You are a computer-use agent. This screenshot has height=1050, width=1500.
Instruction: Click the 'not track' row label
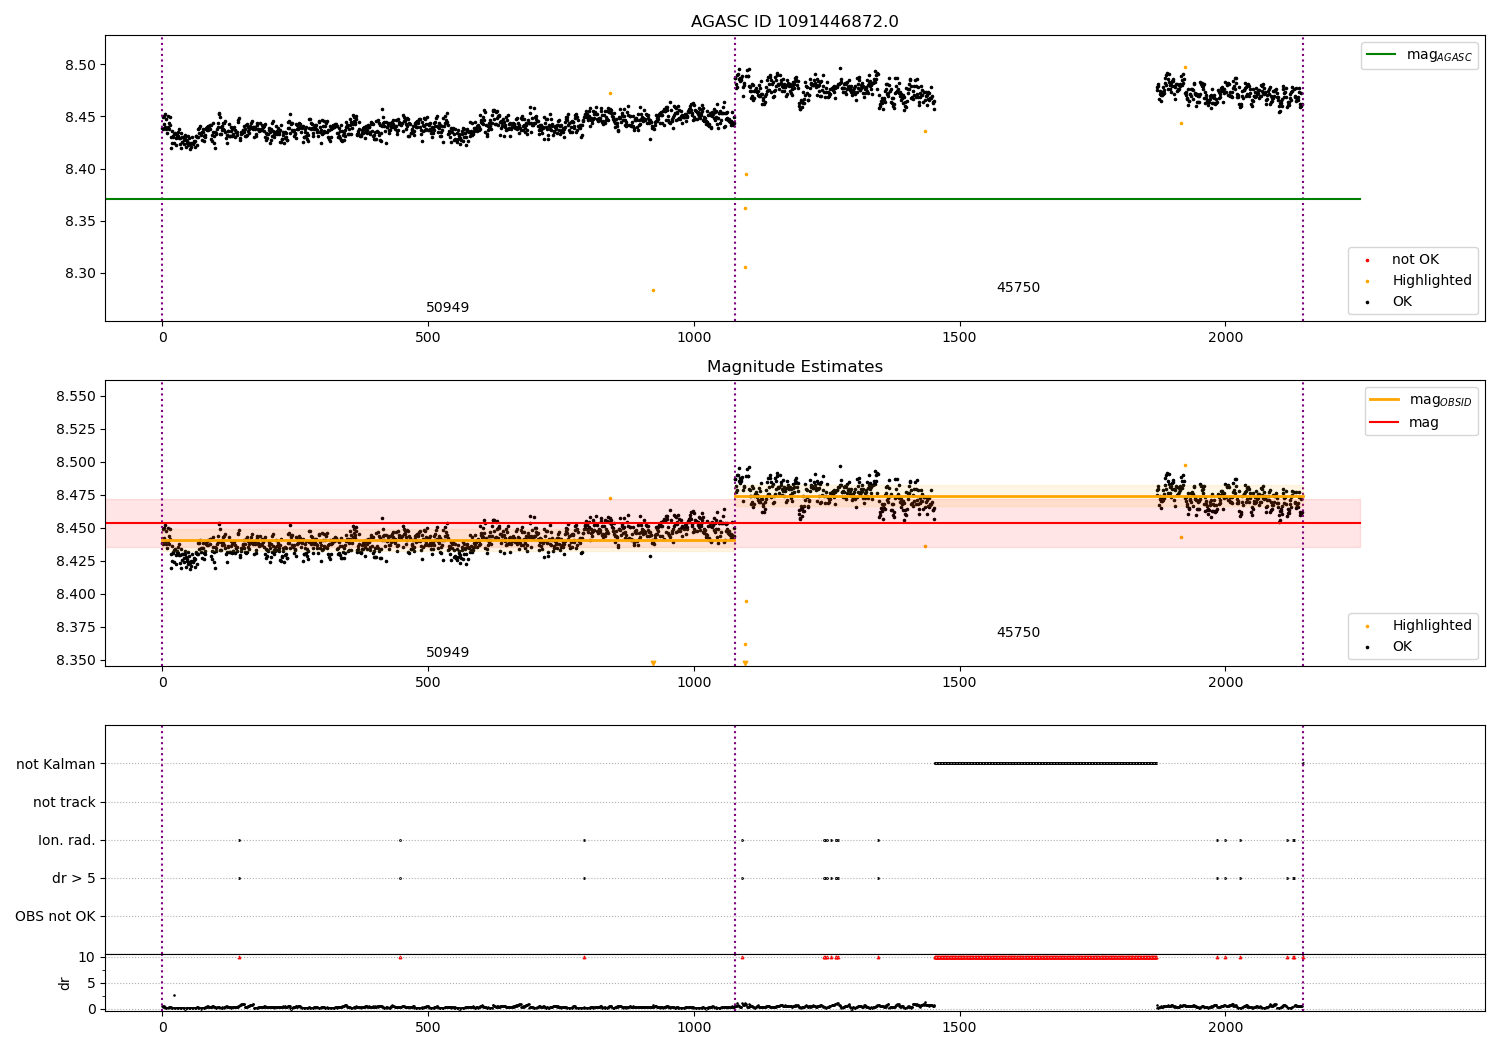[64, 802]
